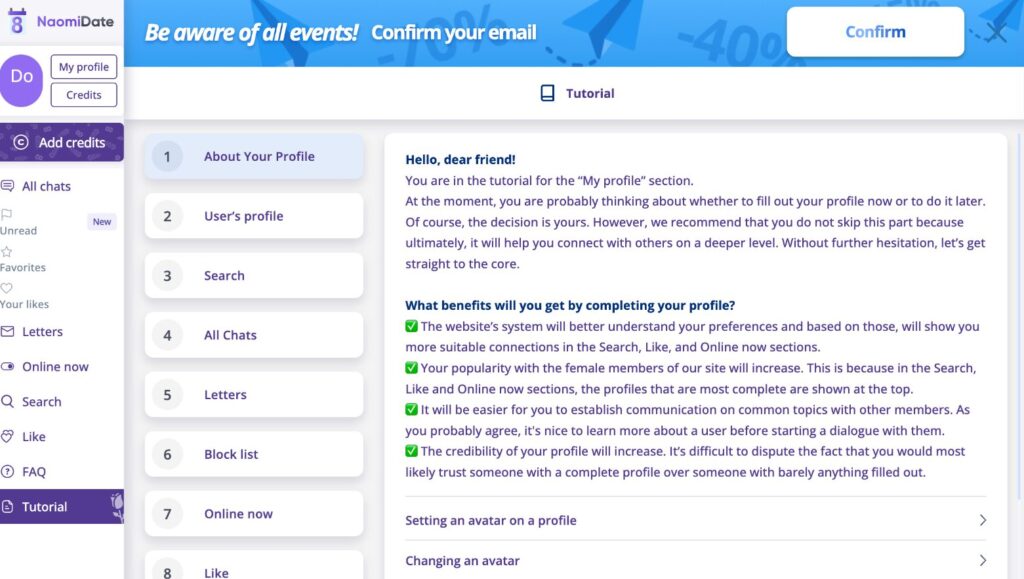Click the Unread flag icon
1024x579 pixels.
point(7,214)
